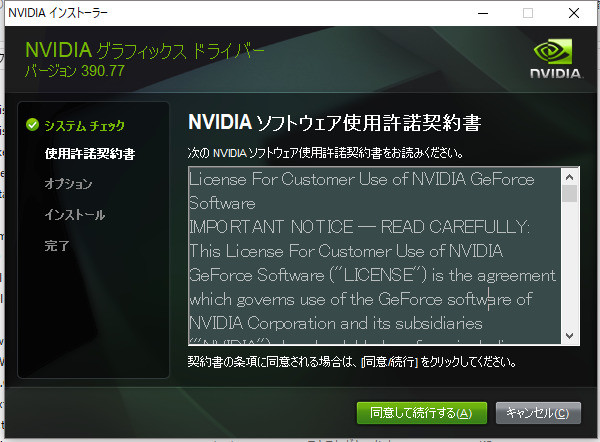The height and width of the screenshot is (442, 600).
Task: Click inside the license agreement text box
Action: (x=375, y=256)
